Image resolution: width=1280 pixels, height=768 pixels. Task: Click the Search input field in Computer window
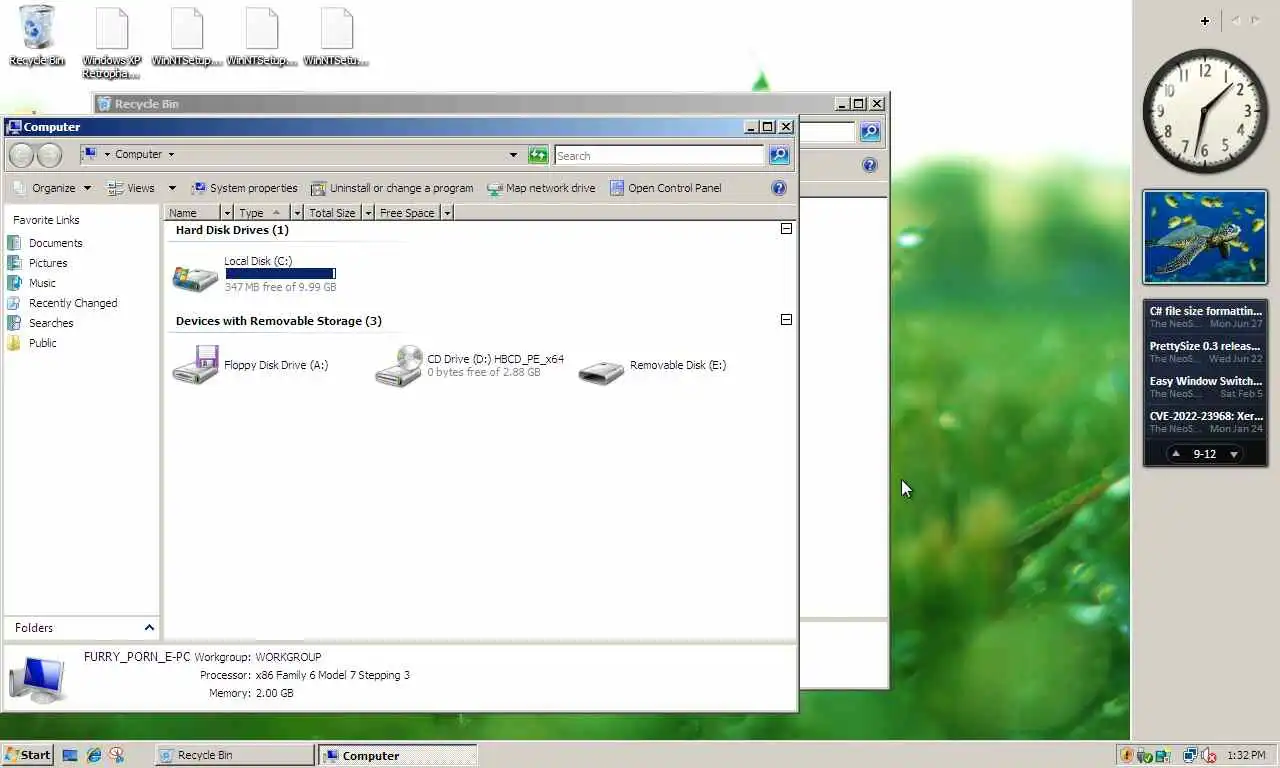pyautogui.click(x=659, y=155)
